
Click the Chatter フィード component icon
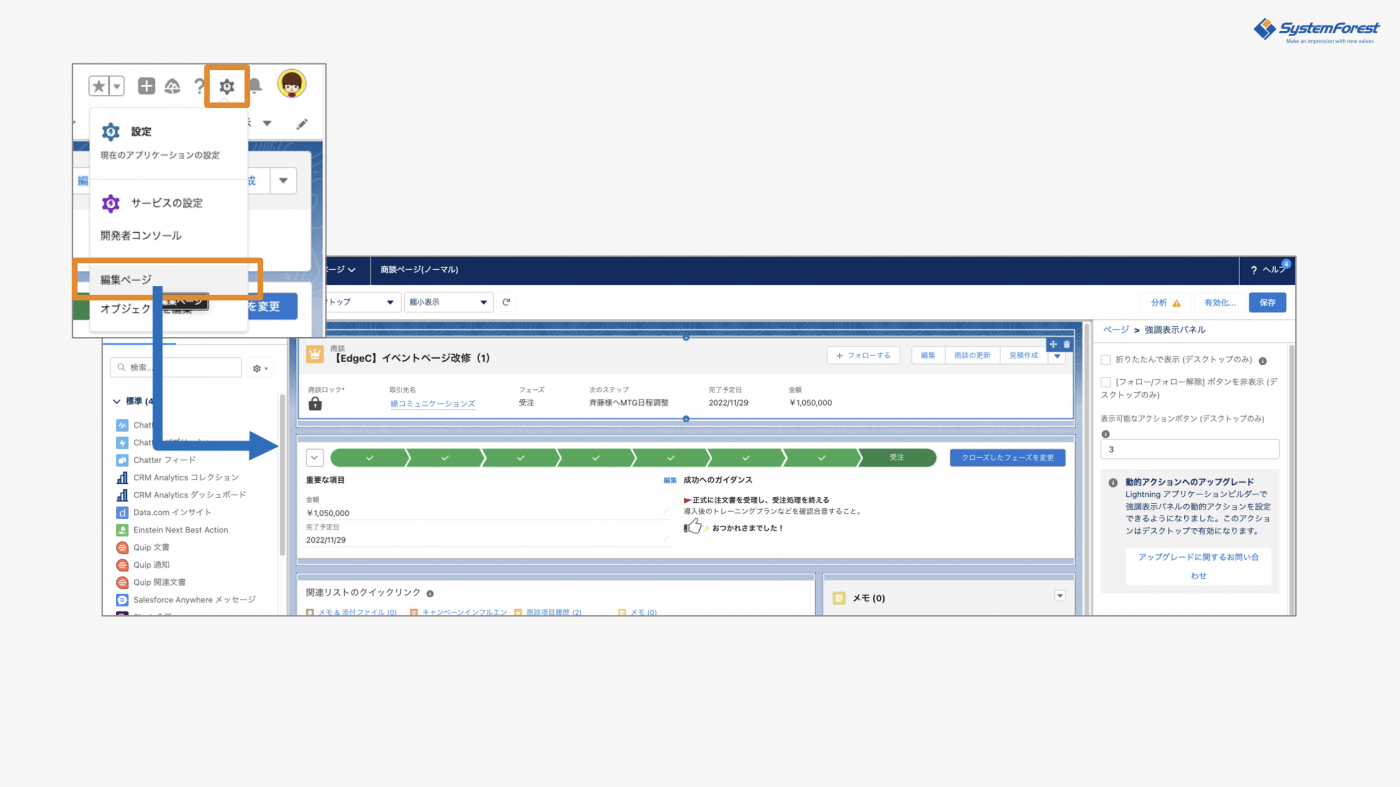coord(122,460)
